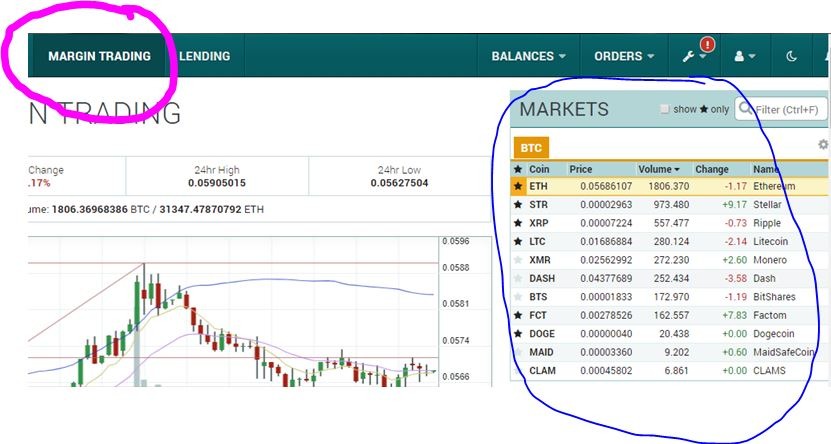Sort markets by Coin column header
831x444 pixels.
click(539, 169)
